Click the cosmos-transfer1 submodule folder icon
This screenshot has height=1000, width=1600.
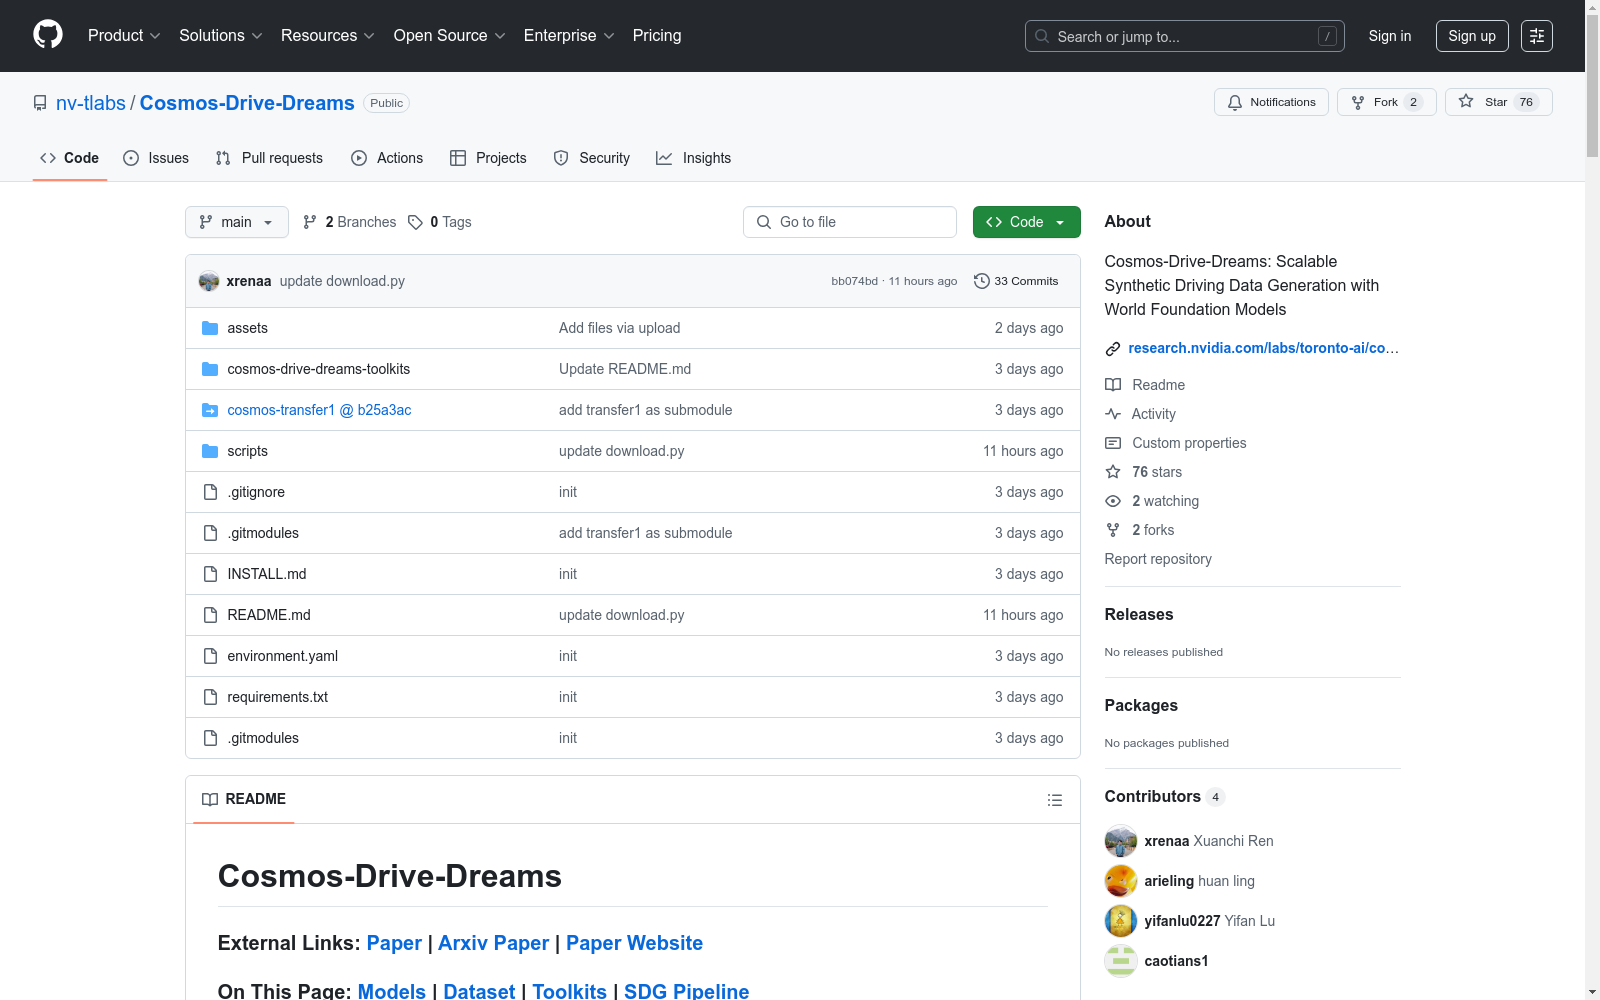tap(210, 410)
